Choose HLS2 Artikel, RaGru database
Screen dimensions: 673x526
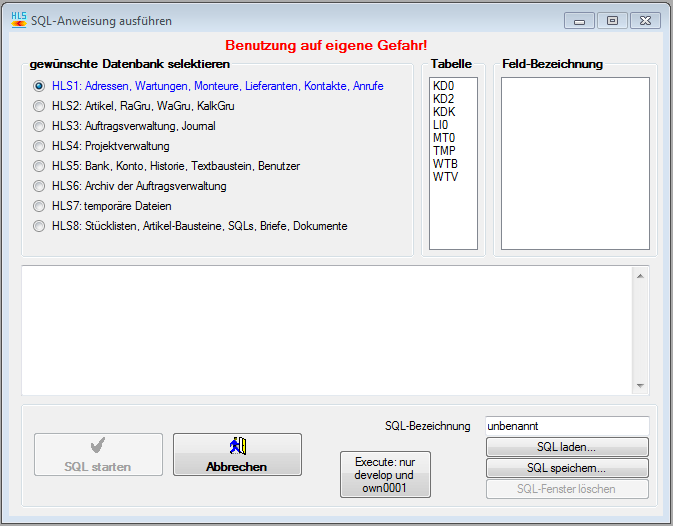coord(39,106)
